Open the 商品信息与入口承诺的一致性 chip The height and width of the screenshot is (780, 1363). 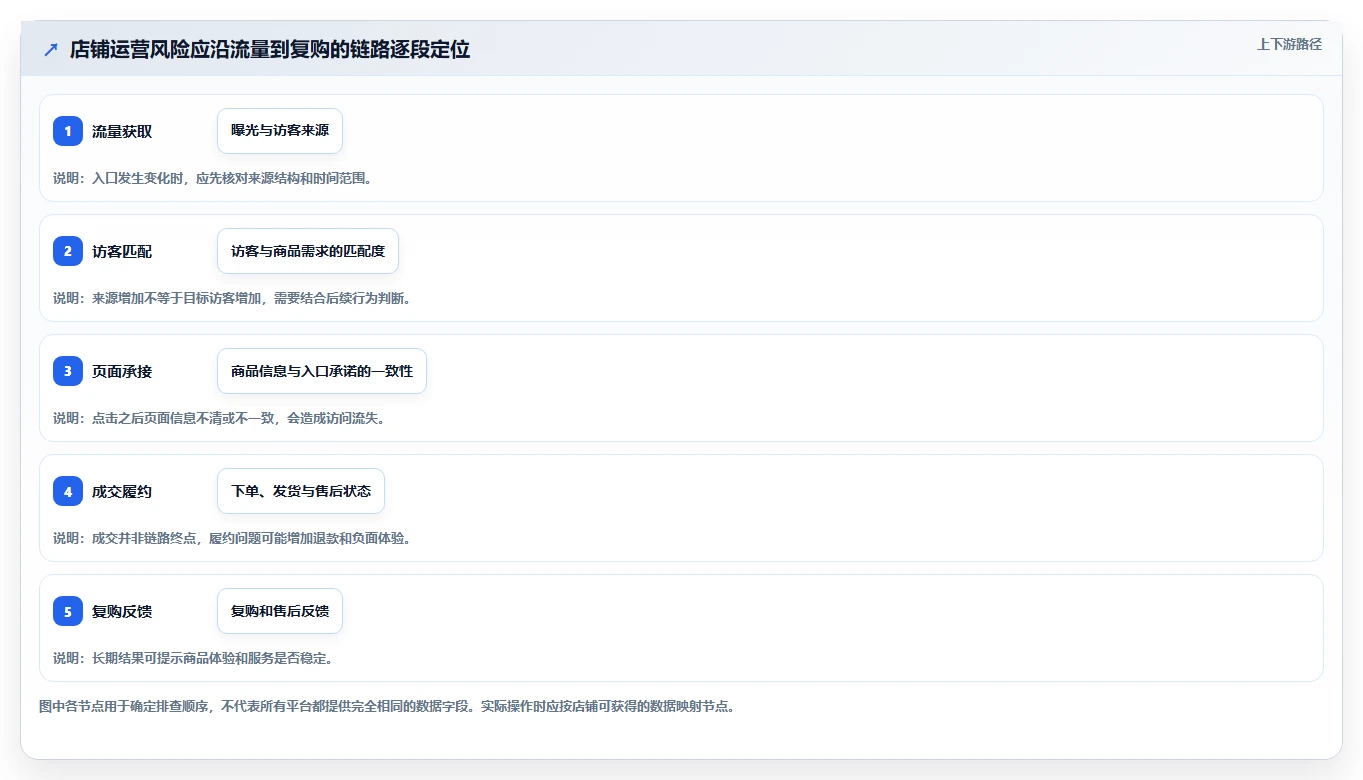pyautogui.click(x=322, y=371)
